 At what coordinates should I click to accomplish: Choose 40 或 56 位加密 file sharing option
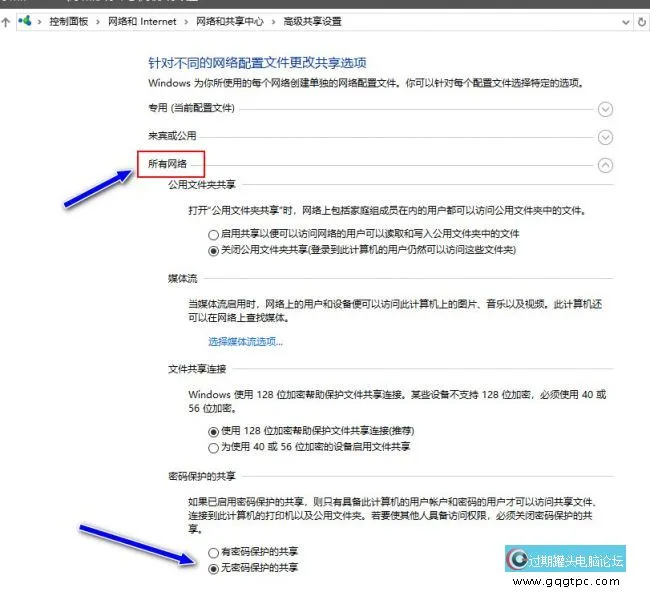212,446
